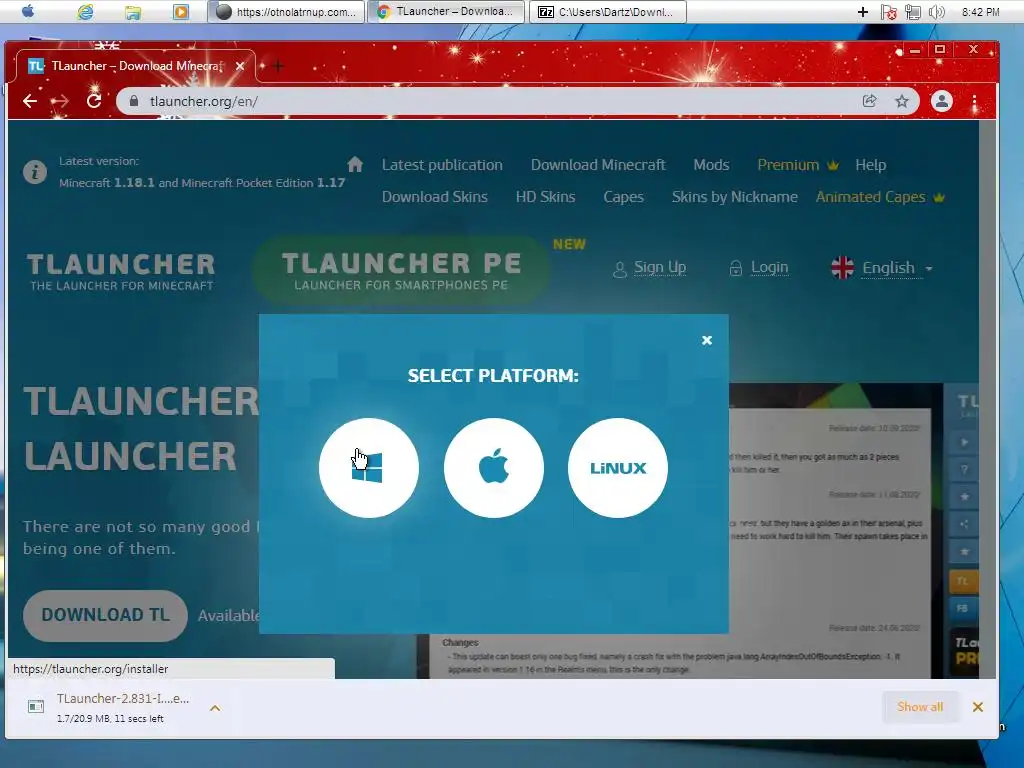Open HD Skins menu item
Viewport: 1024px width, 768px height.
click(x=545, y=197)
